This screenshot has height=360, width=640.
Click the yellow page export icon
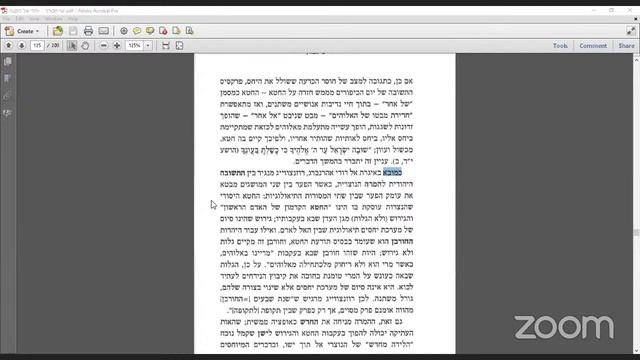coord(176,31)
